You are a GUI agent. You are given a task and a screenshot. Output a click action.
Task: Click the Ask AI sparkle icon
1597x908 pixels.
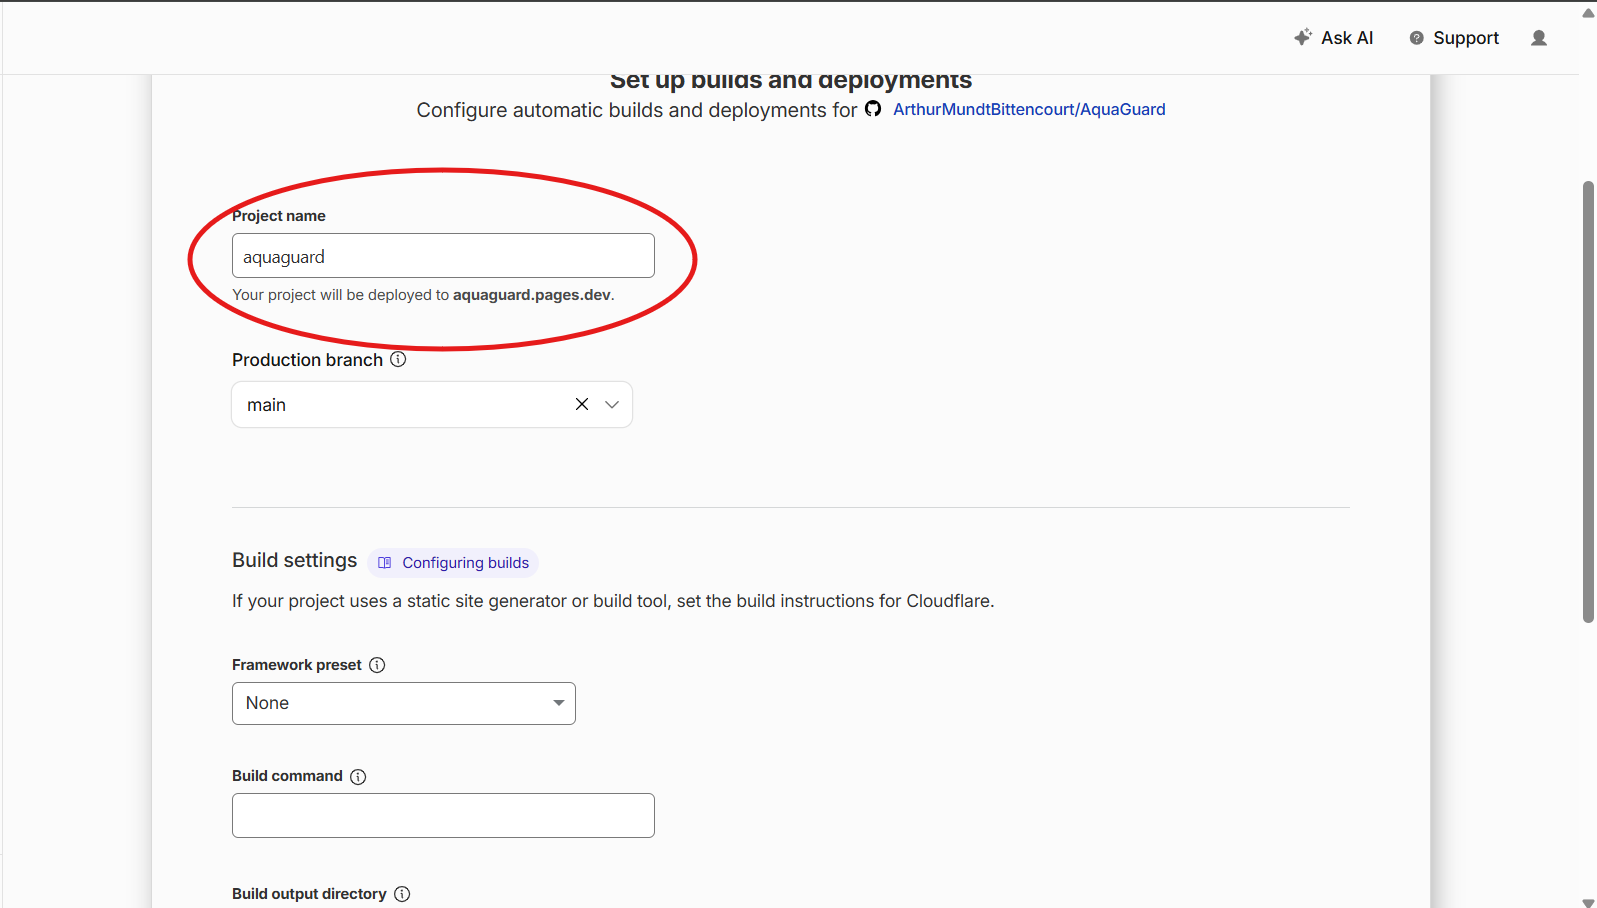click(1303, 37)
